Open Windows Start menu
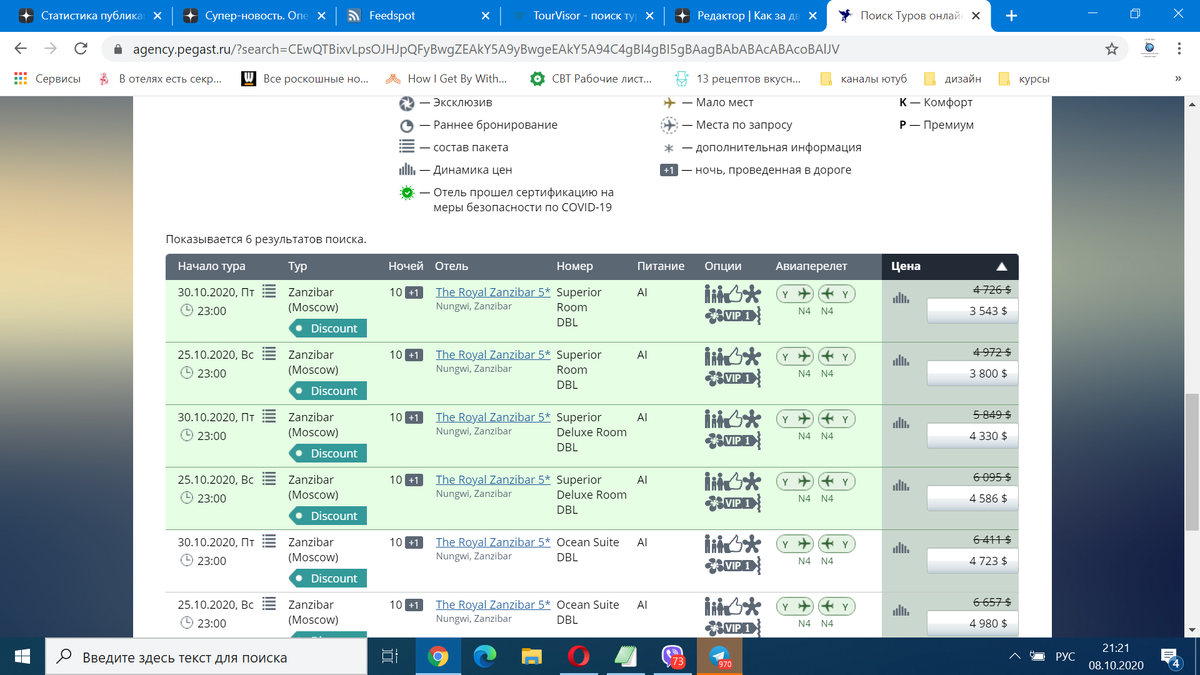This screenshot has width=1200, height=675. click(x=23, y=656)
